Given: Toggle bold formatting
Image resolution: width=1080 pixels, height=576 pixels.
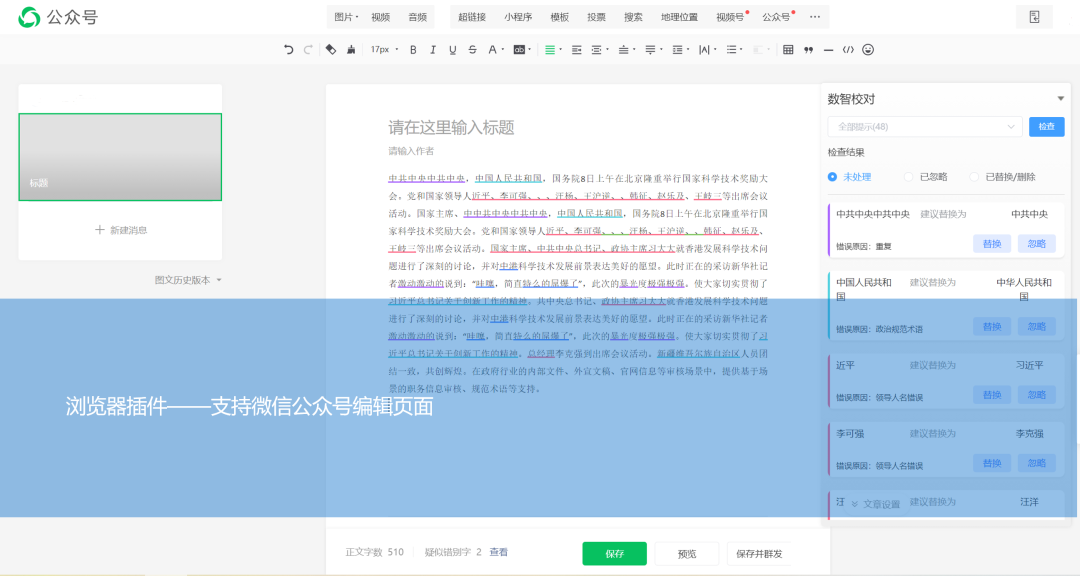Looking at the screenshot, I should 413,50.
